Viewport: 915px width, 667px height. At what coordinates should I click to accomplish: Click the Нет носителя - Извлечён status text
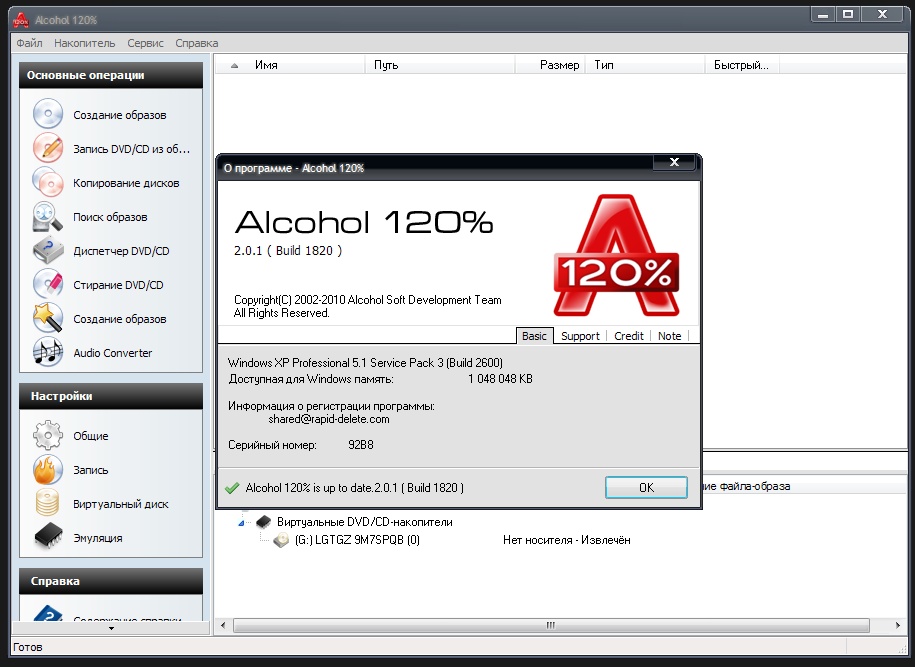[x=567, y=540]
